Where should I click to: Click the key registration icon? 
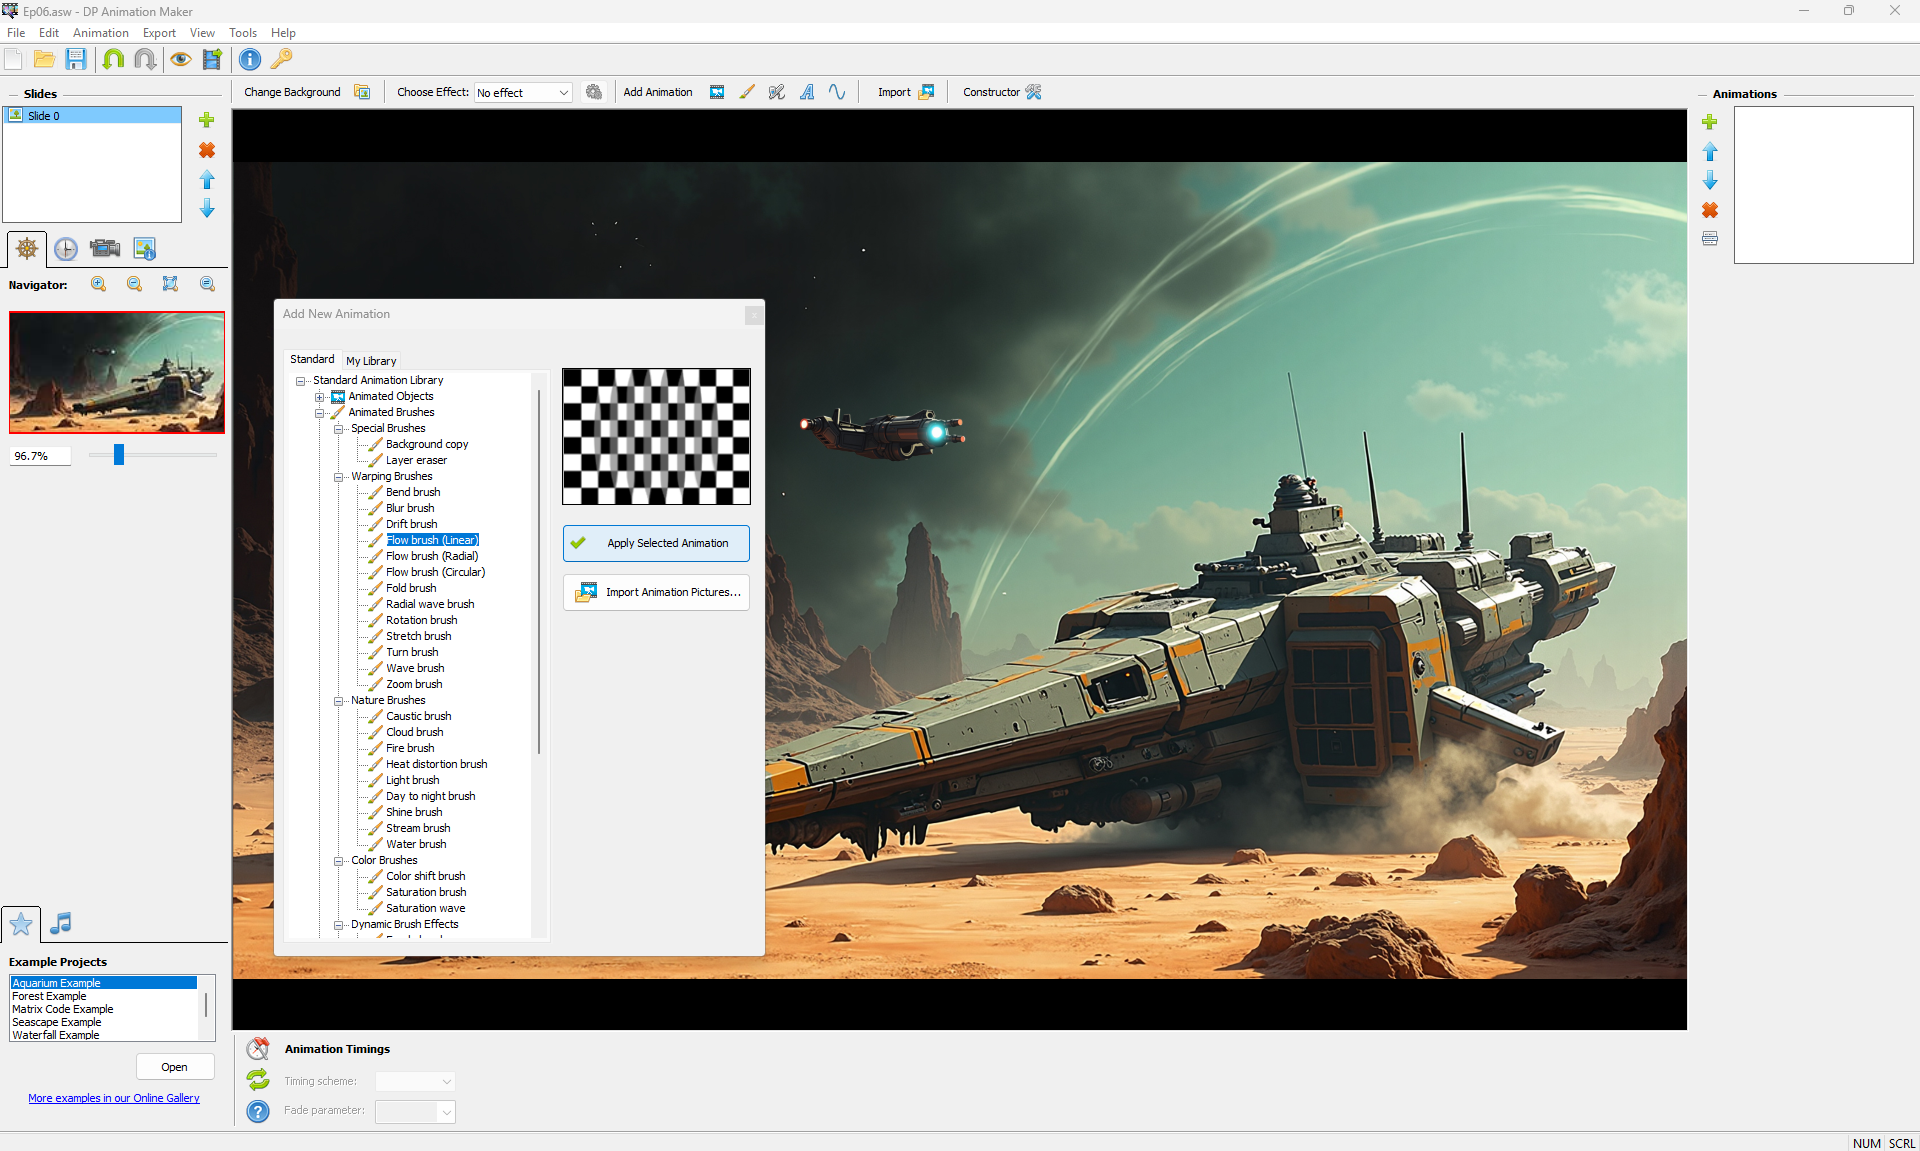click(282, 59)
